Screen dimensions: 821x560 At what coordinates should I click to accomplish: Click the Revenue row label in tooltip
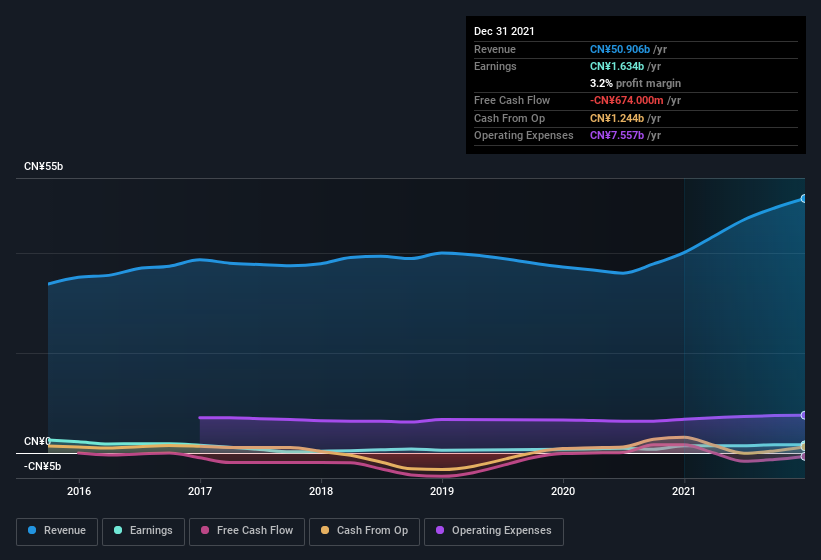[x=495, y=49]
